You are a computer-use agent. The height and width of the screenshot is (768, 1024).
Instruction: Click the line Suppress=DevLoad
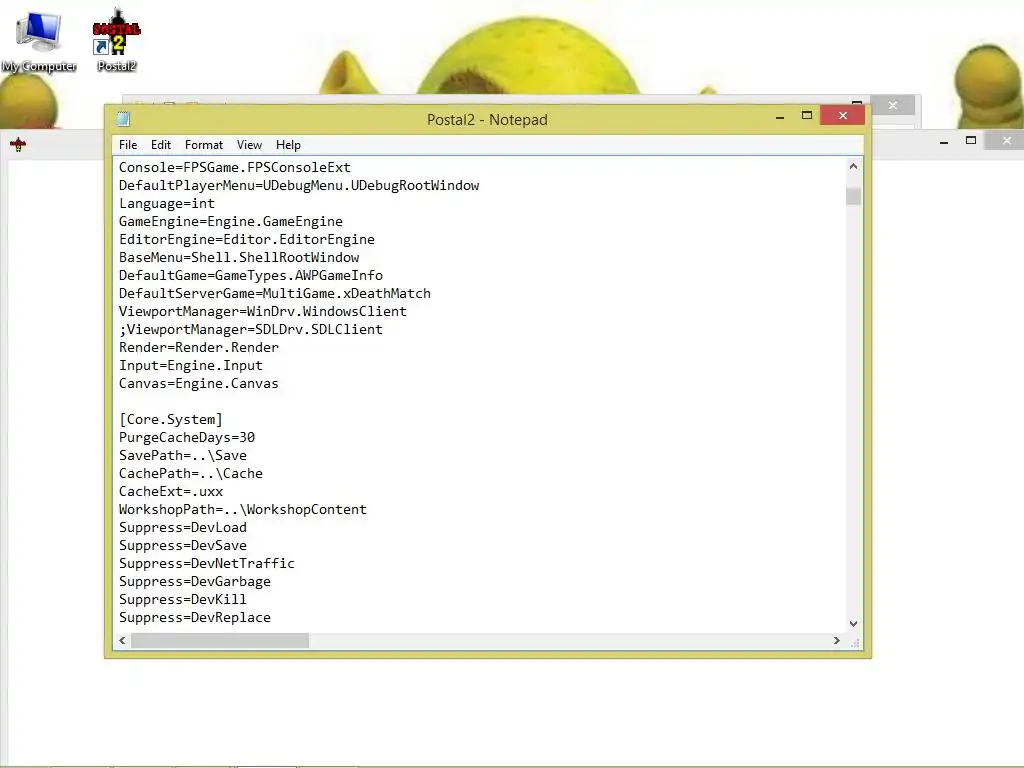point(182,527)
